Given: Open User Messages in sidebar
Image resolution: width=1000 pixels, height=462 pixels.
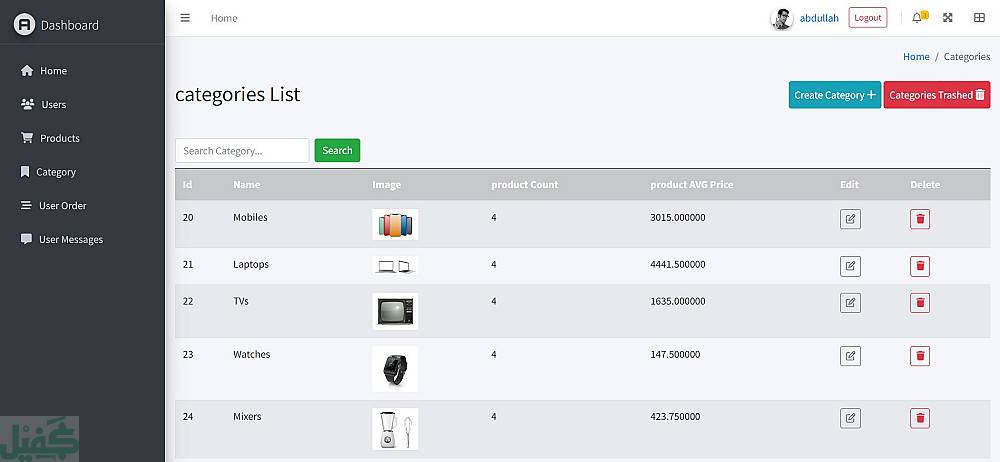Looking at the screenshot, I should 70,239.
